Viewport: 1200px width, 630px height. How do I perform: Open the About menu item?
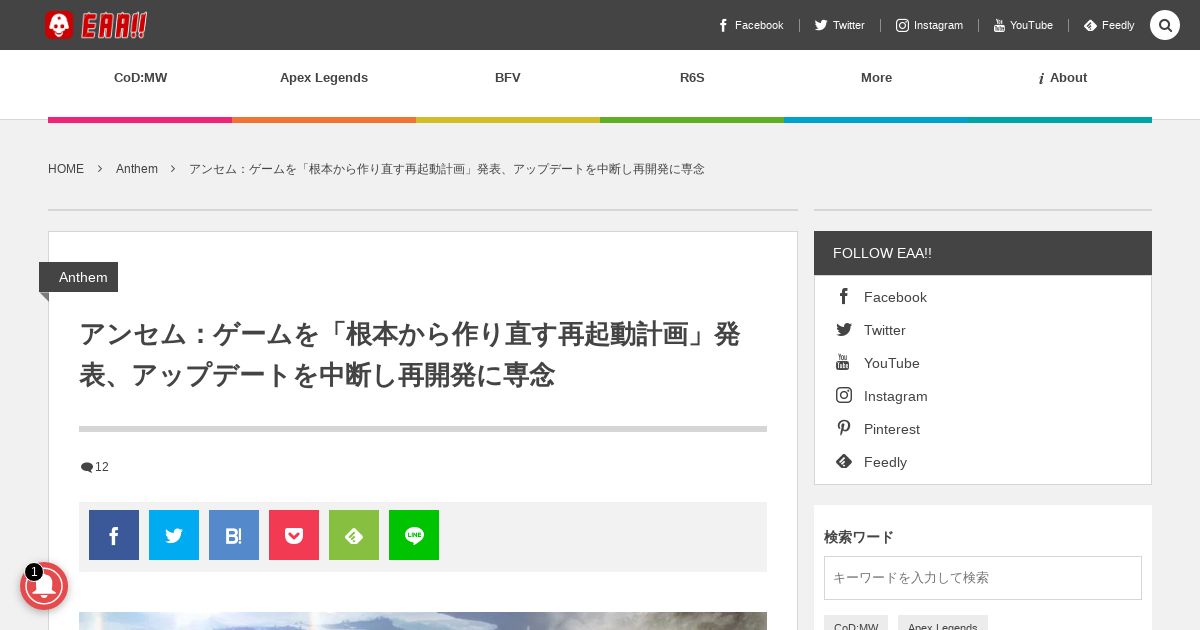(1062, 78)
